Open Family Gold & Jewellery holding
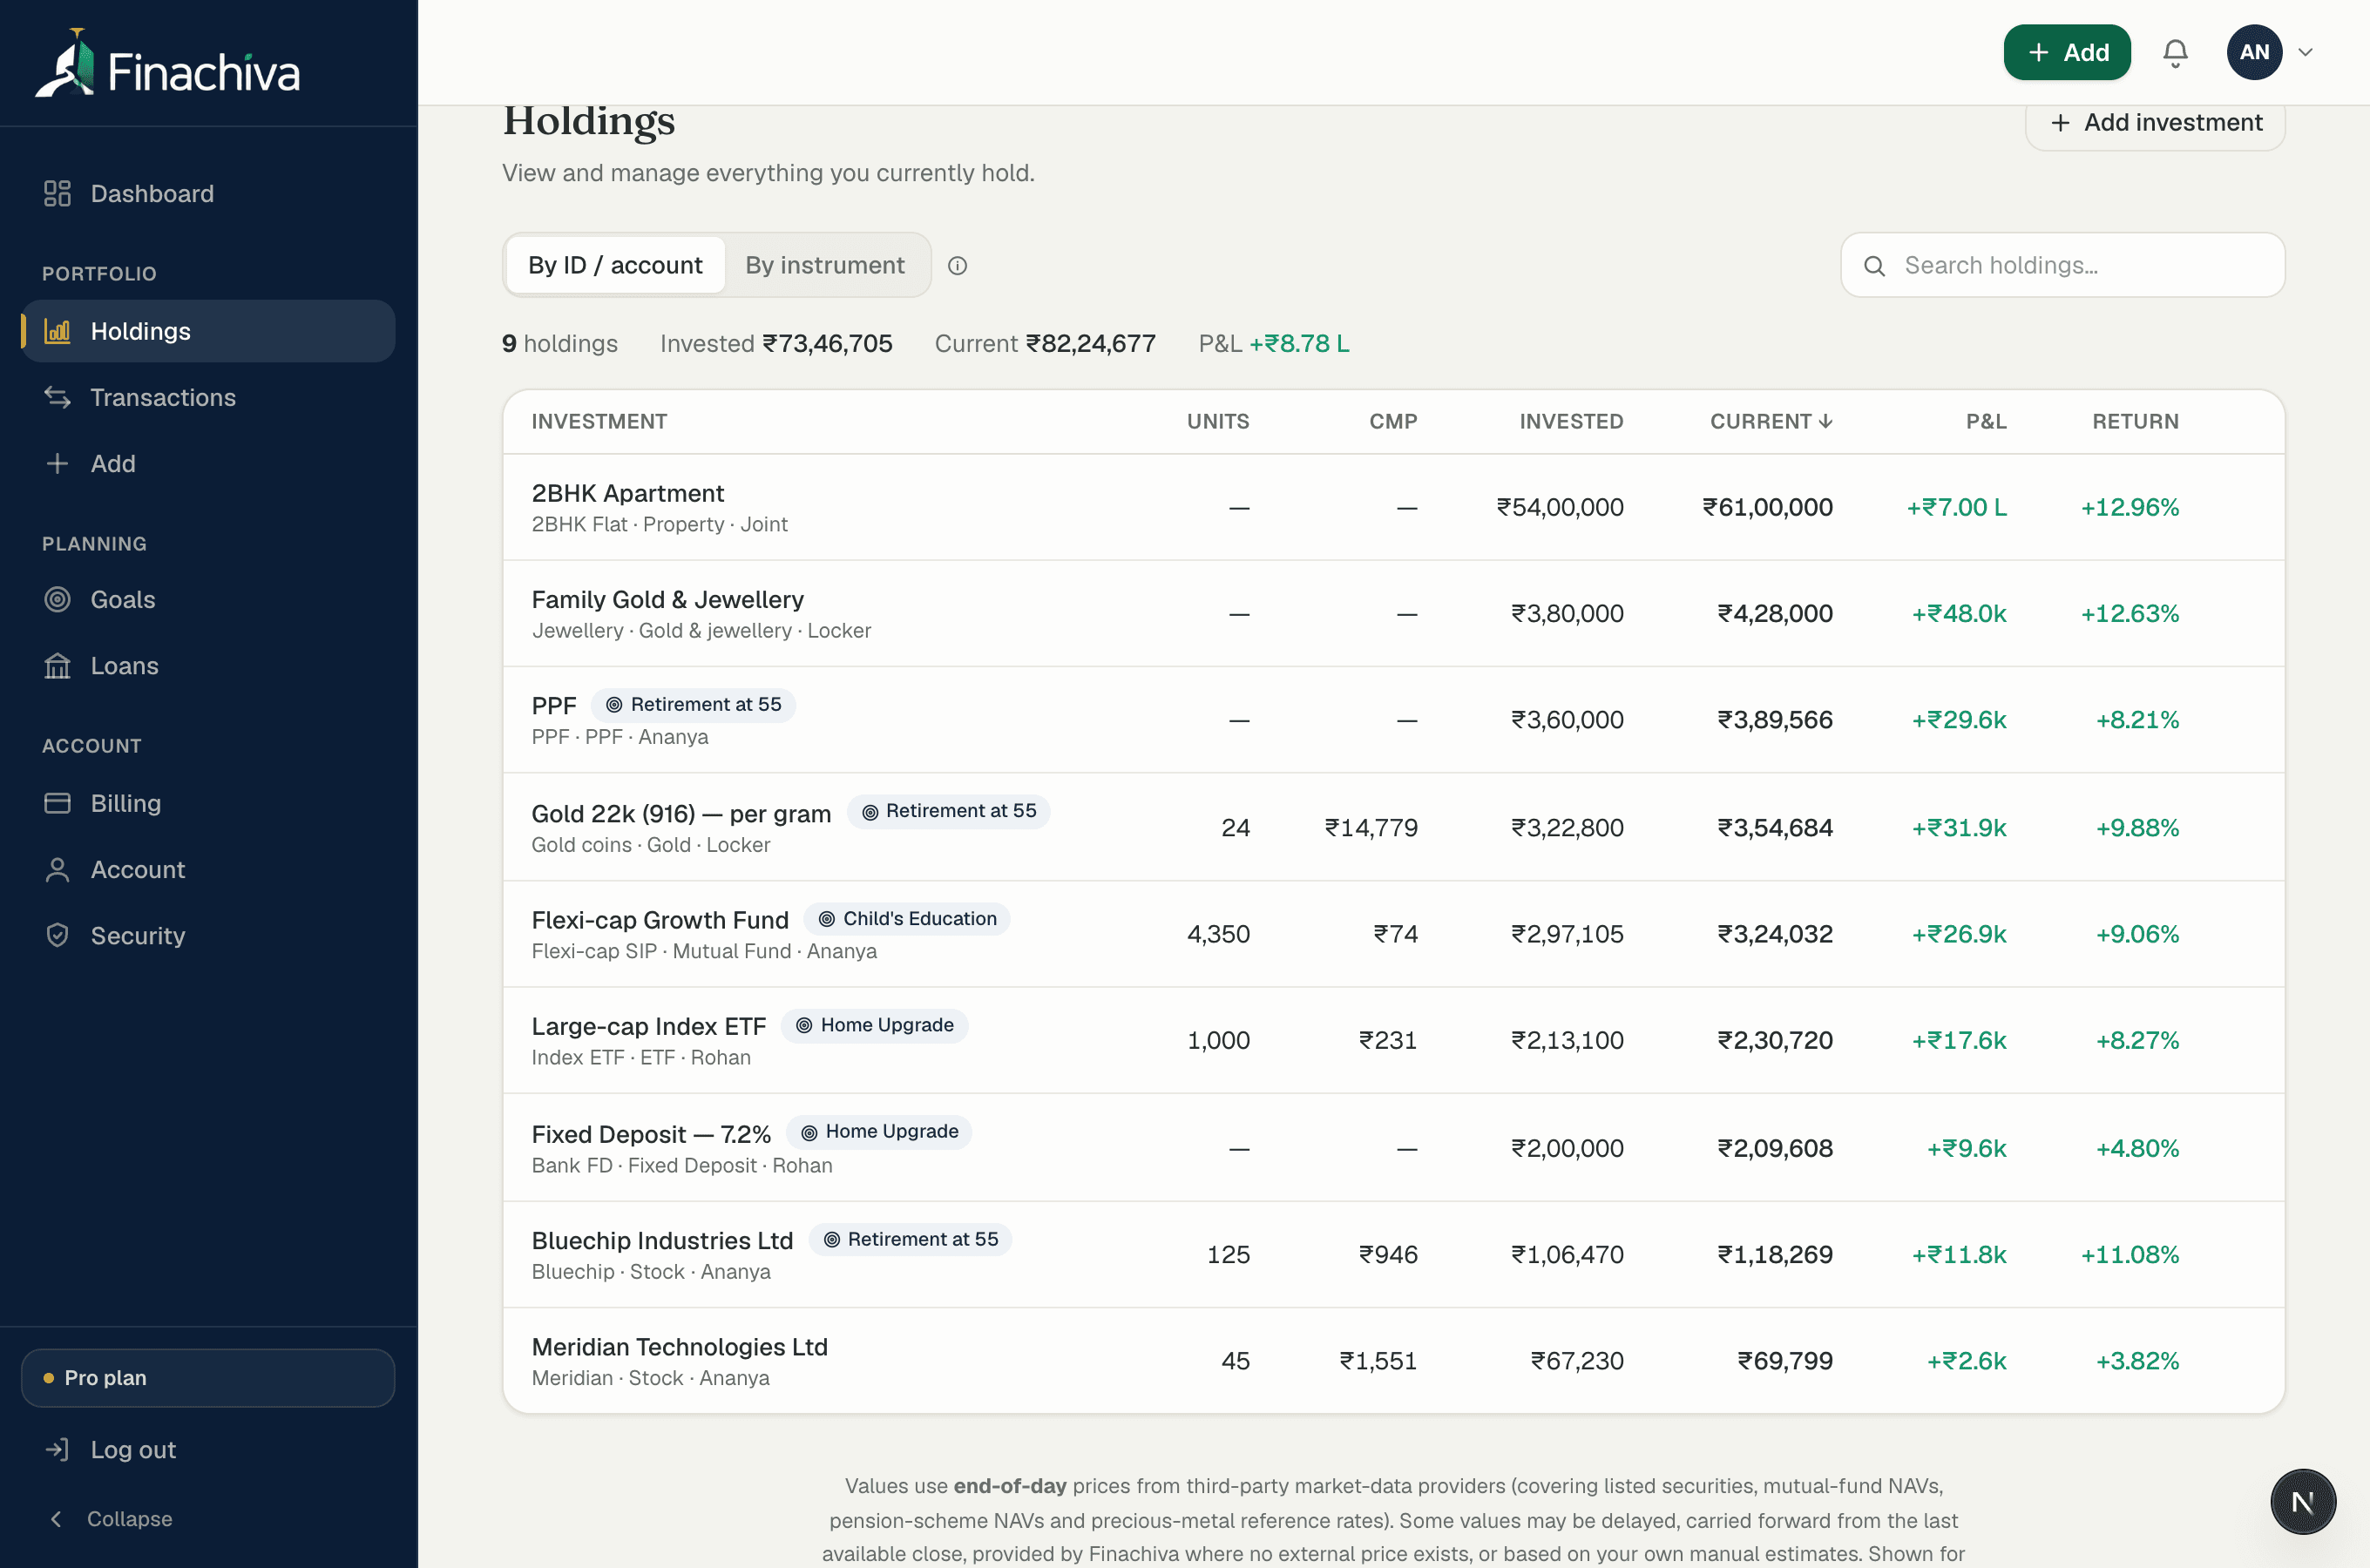 pyautogui.click(x=1393, y=613)
